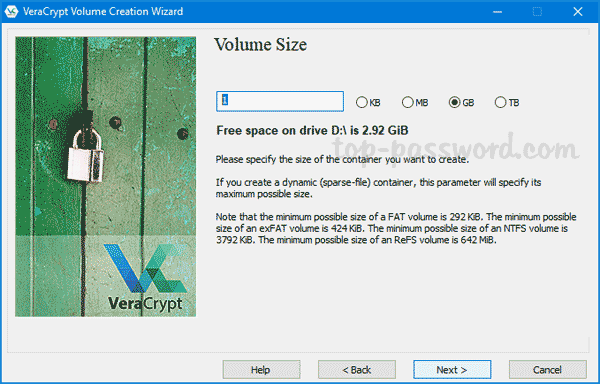Open Help for the wizard
Screen dimensions: 600x384
261,370
